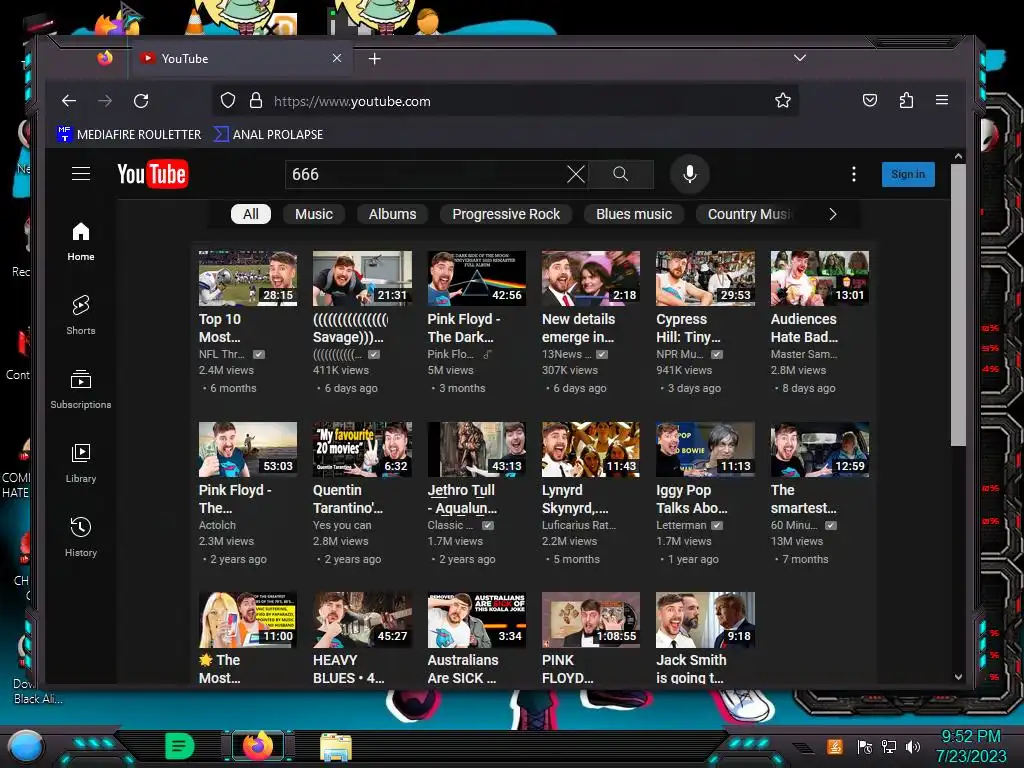Image resolution: width=1024 pixels, height=768 pixels.
Task: Open Shorts in the sidebar
Action: [81, 315]
